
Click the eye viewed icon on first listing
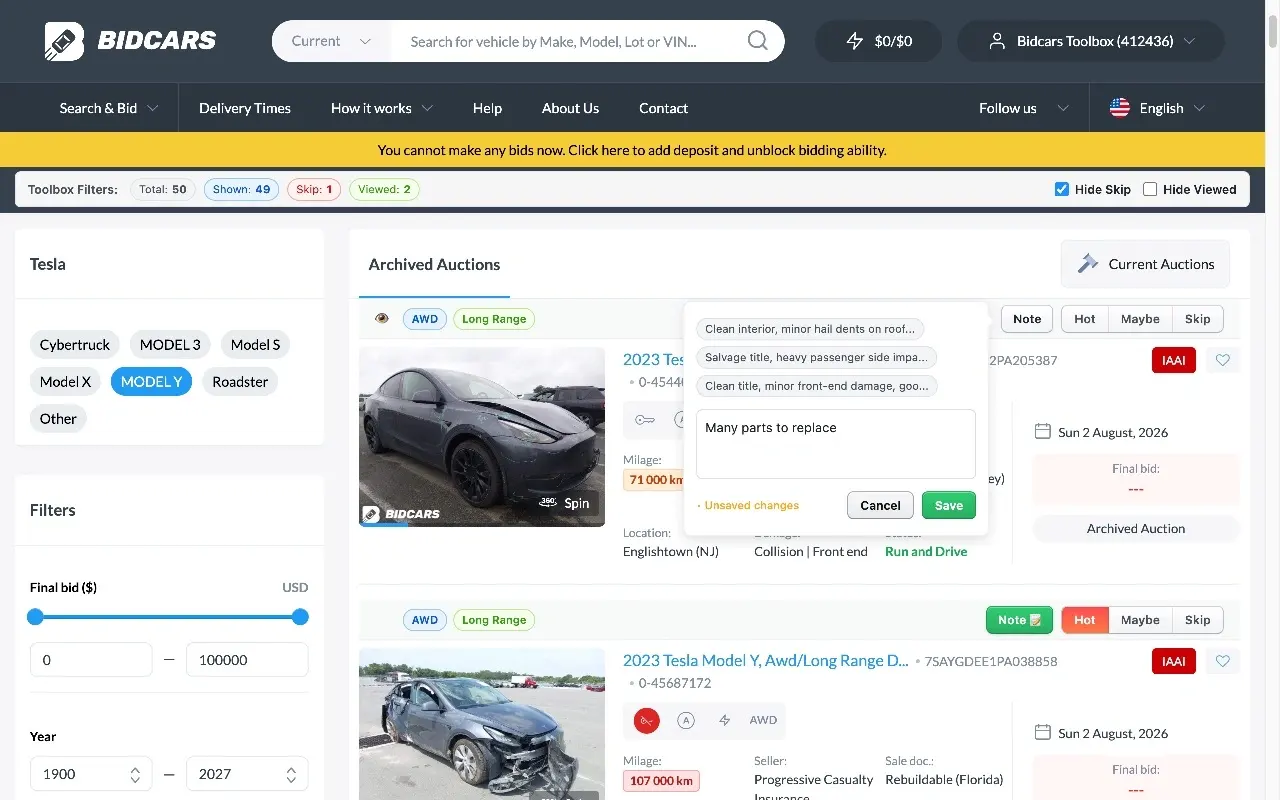pyautogui.click(x=381, y=319)
